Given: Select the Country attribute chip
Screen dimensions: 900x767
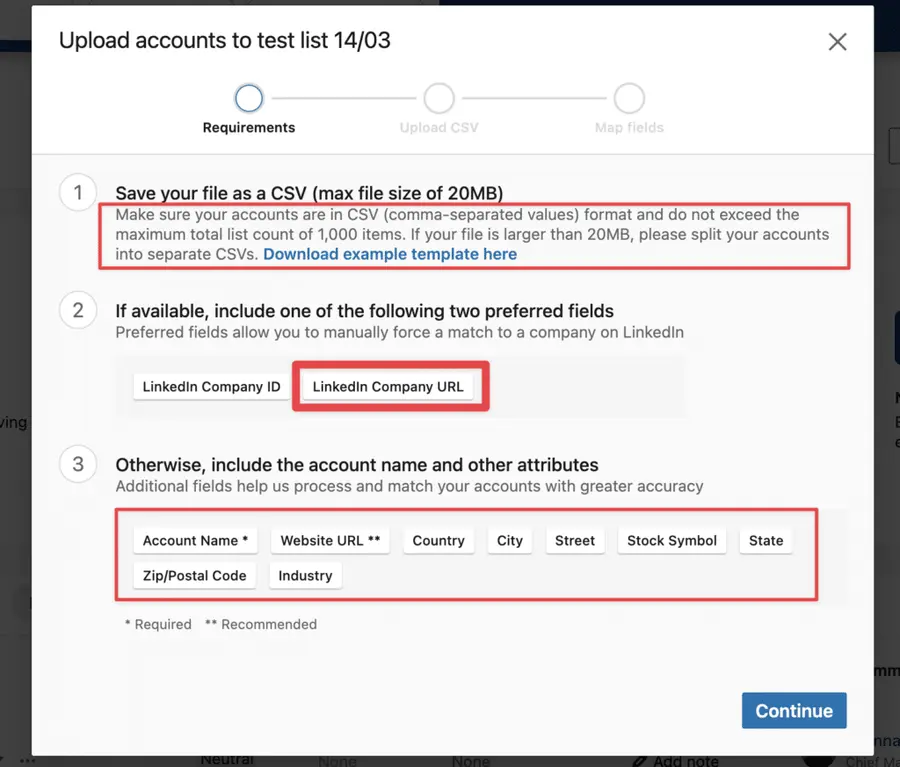Looking at the screenshot, I should click(x=438, y=540).
